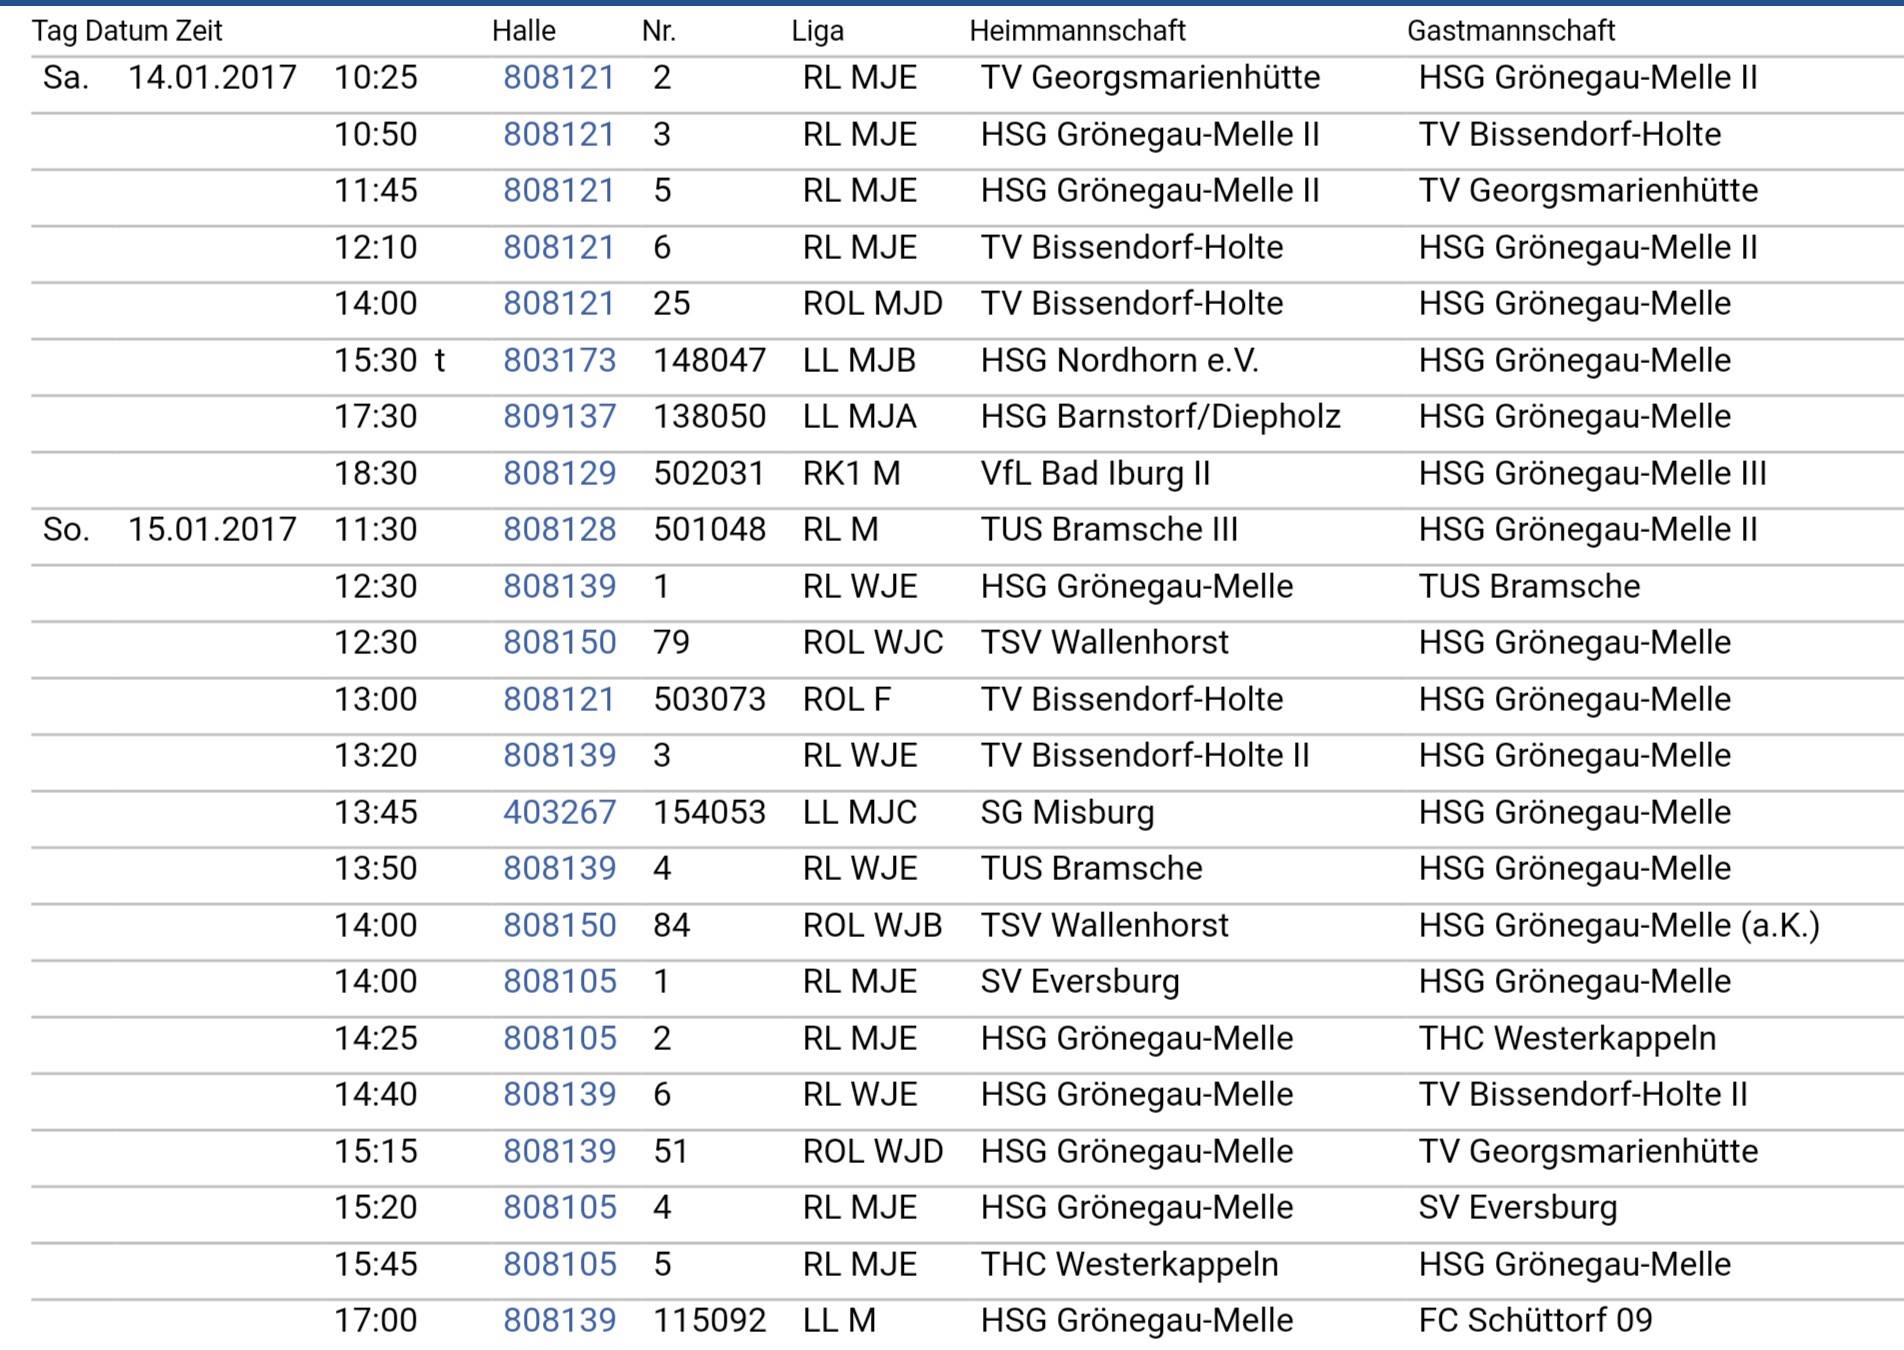Select game number 501048
Screen dimensions: 1904x1350
point(709,530)
